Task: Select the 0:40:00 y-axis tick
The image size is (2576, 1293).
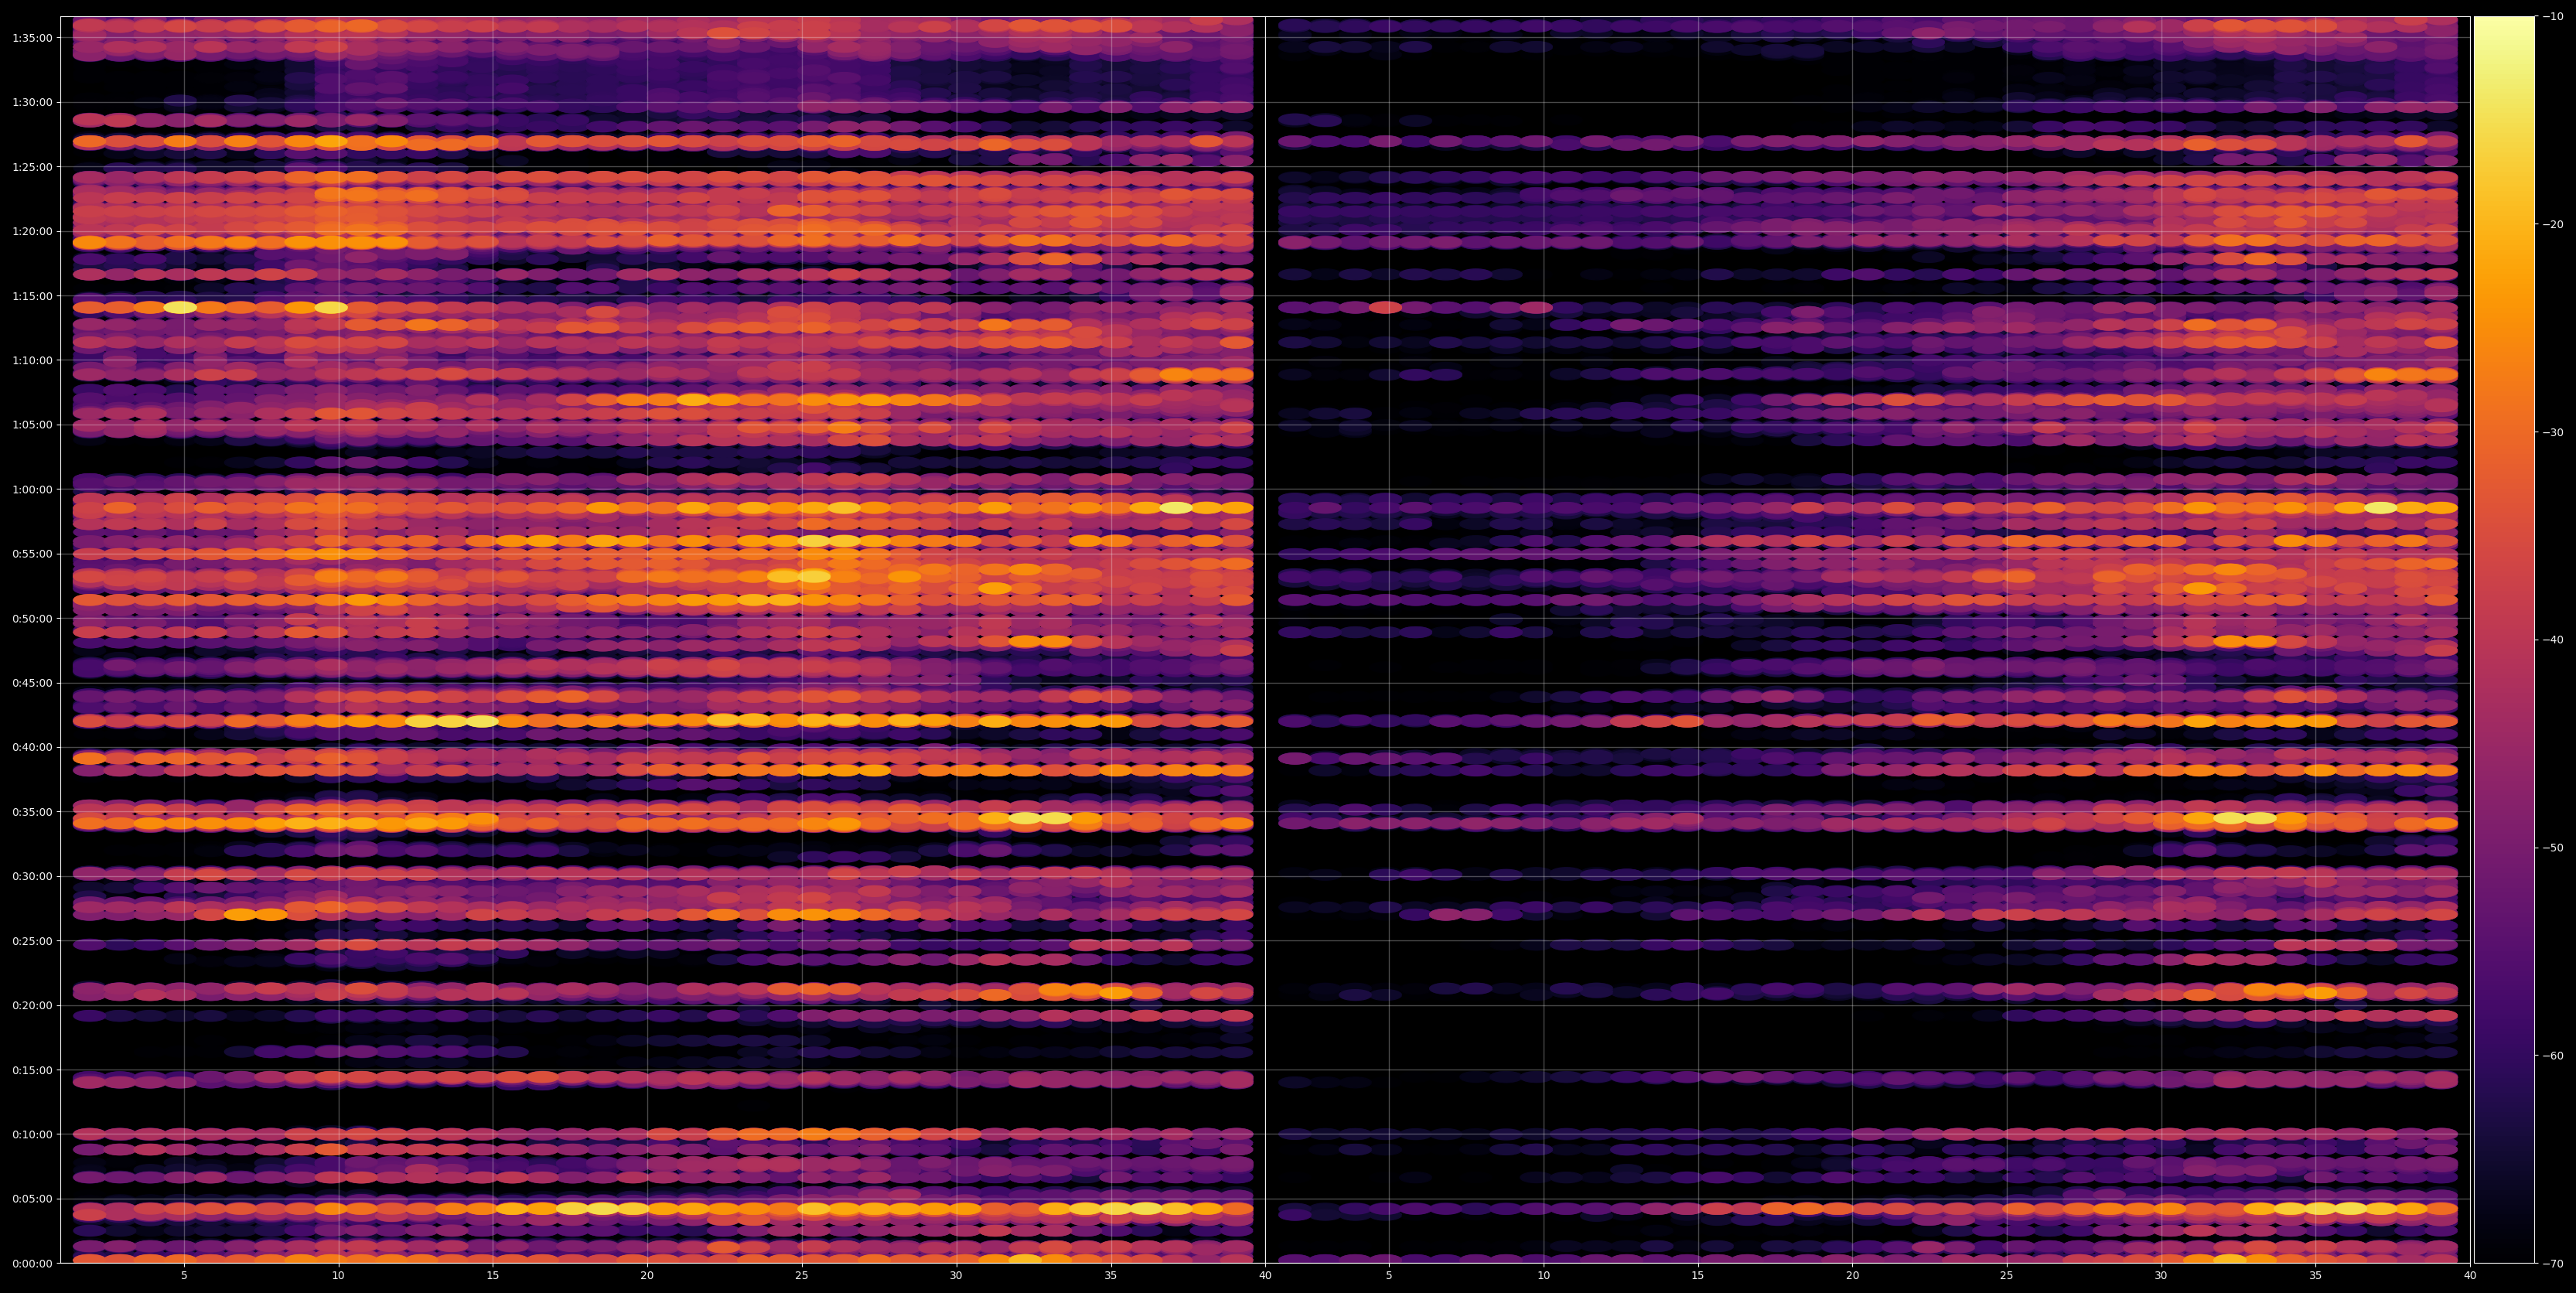Action: pos(33,747)
